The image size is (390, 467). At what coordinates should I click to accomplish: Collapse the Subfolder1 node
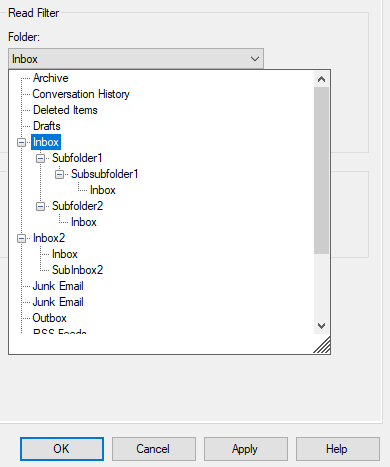click(x=40, y=158)
